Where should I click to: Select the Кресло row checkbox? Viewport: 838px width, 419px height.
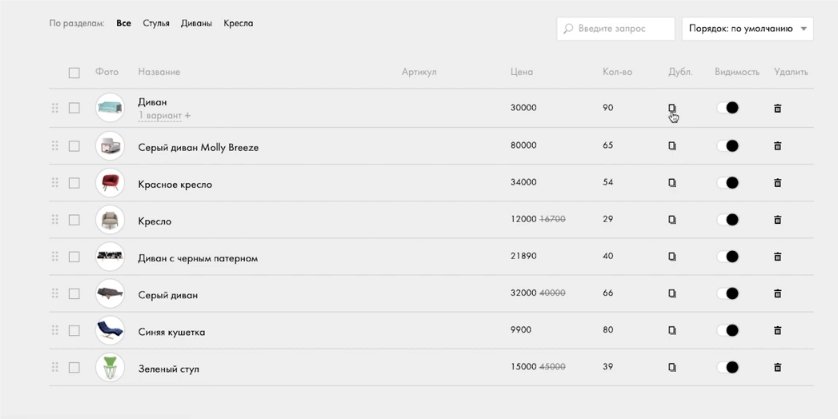(x=74, y=220)
